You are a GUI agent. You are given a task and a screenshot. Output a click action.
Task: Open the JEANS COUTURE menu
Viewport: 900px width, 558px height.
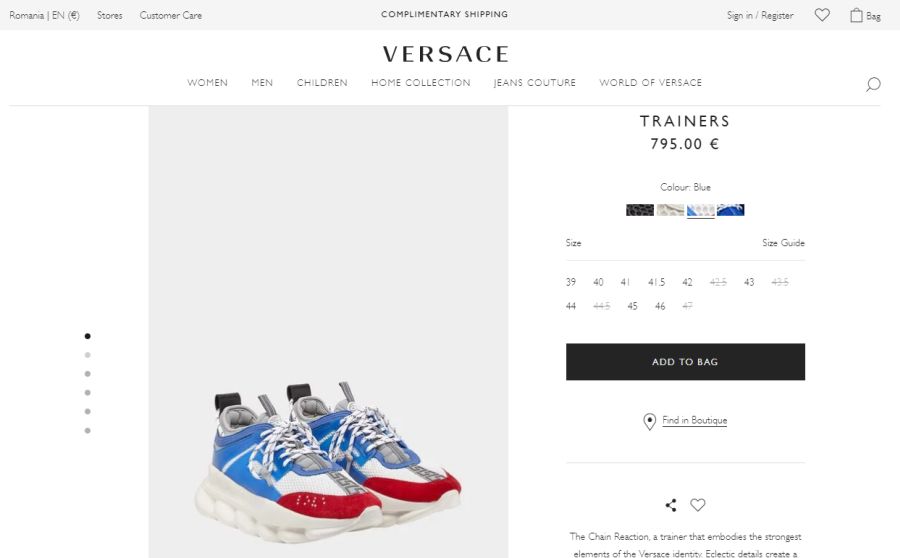[534, 83]
